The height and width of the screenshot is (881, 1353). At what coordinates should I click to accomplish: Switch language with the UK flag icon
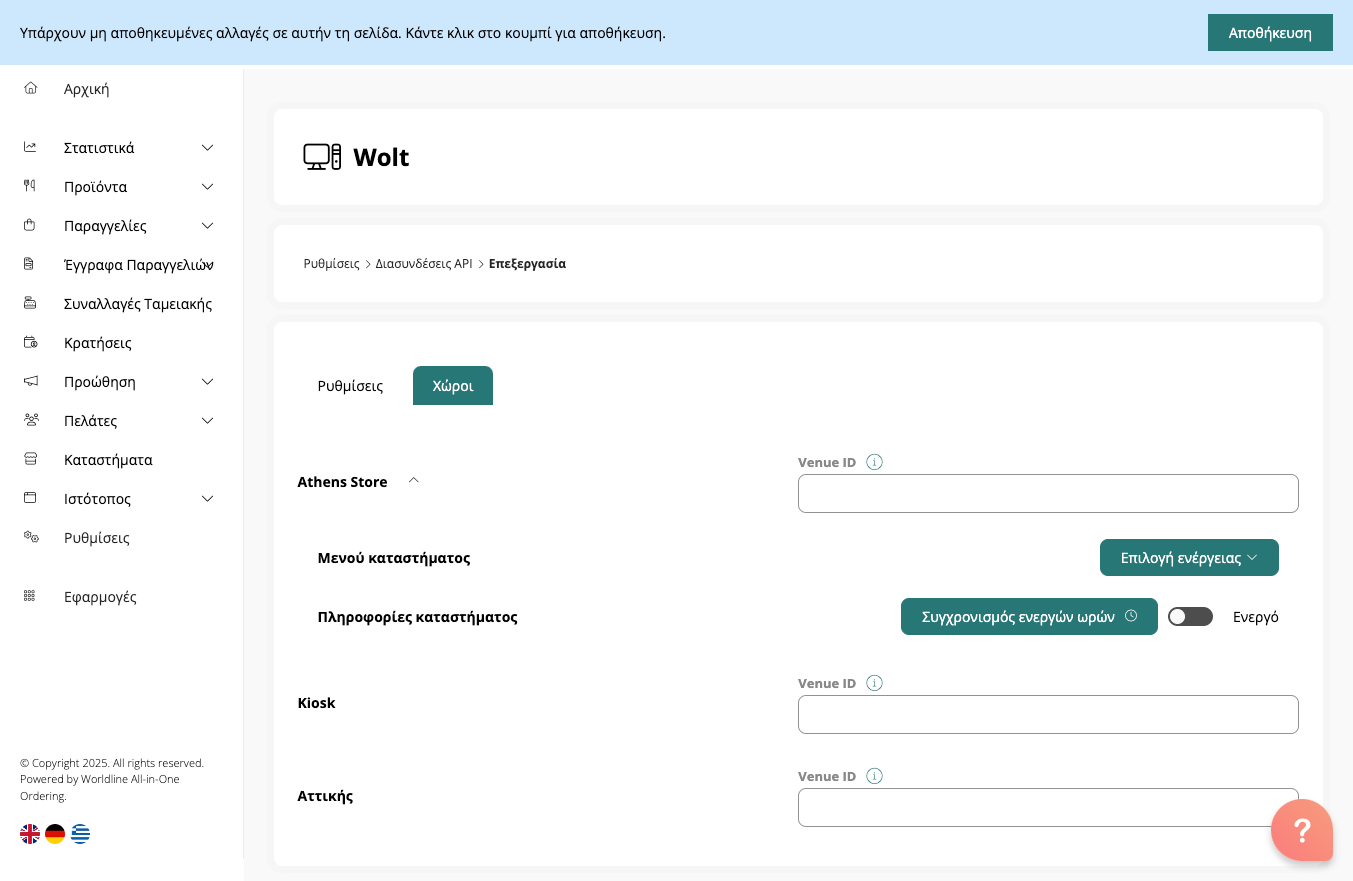[30, 834]
